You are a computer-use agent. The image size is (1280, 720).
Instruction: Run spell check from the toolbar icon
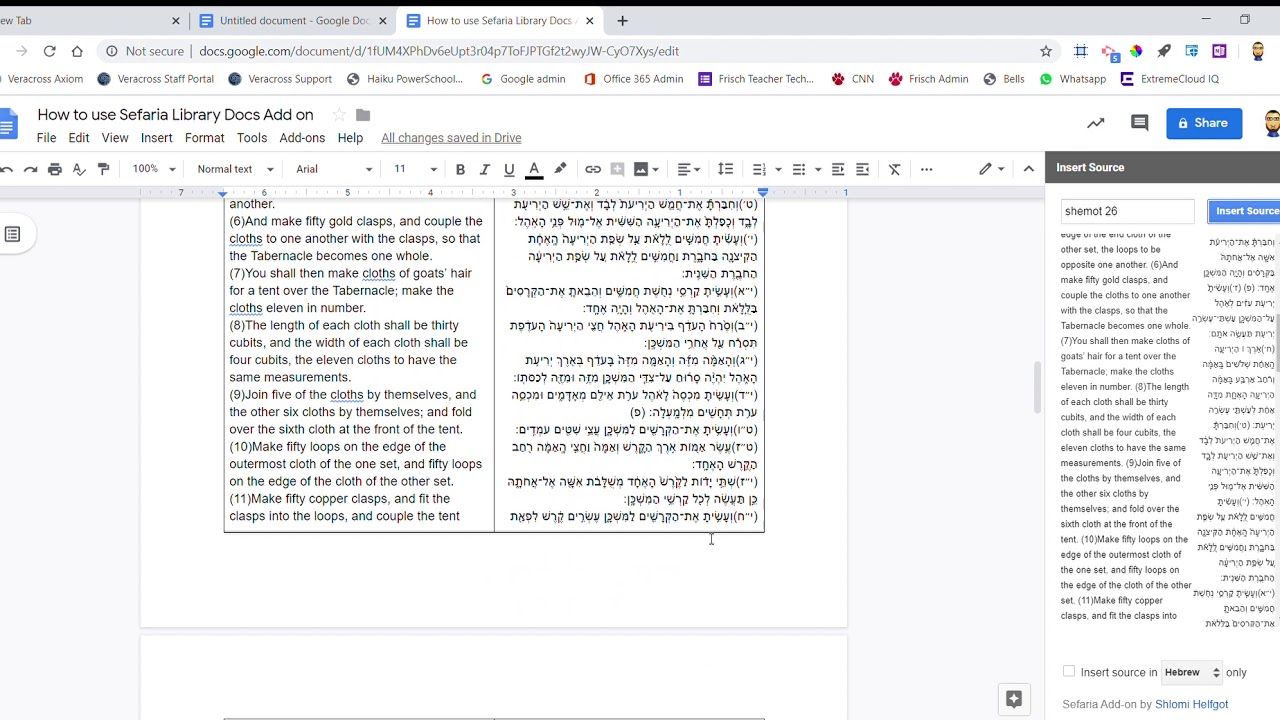click(79, 169)
